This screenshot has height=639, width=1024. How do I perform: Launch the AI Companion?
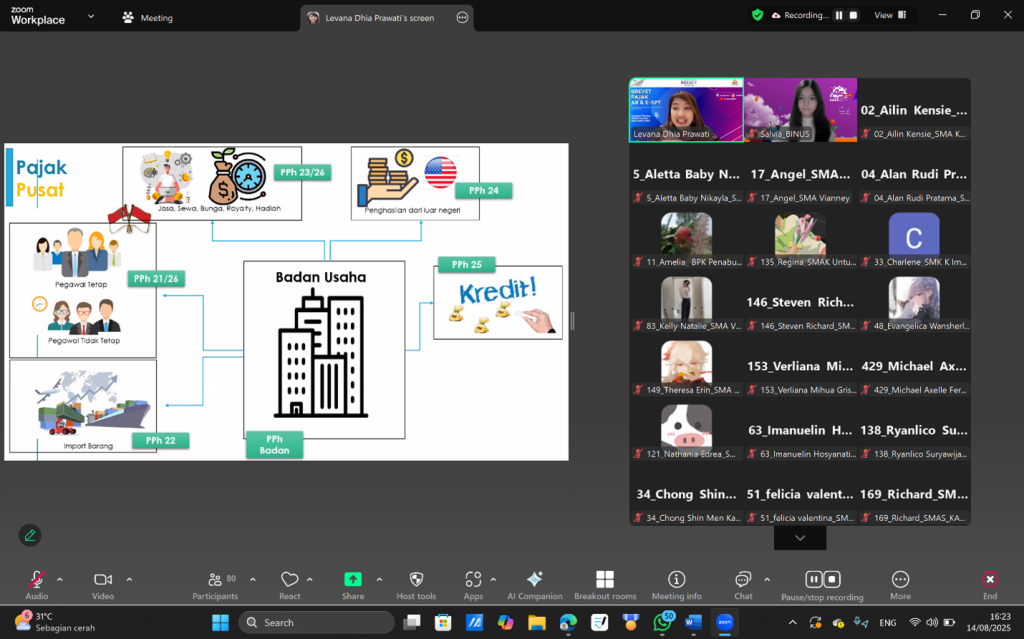[x=534, y=584]
